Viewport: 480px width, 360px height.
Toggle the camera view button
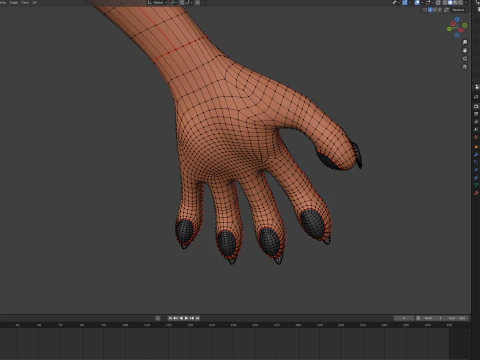[465, 59]
